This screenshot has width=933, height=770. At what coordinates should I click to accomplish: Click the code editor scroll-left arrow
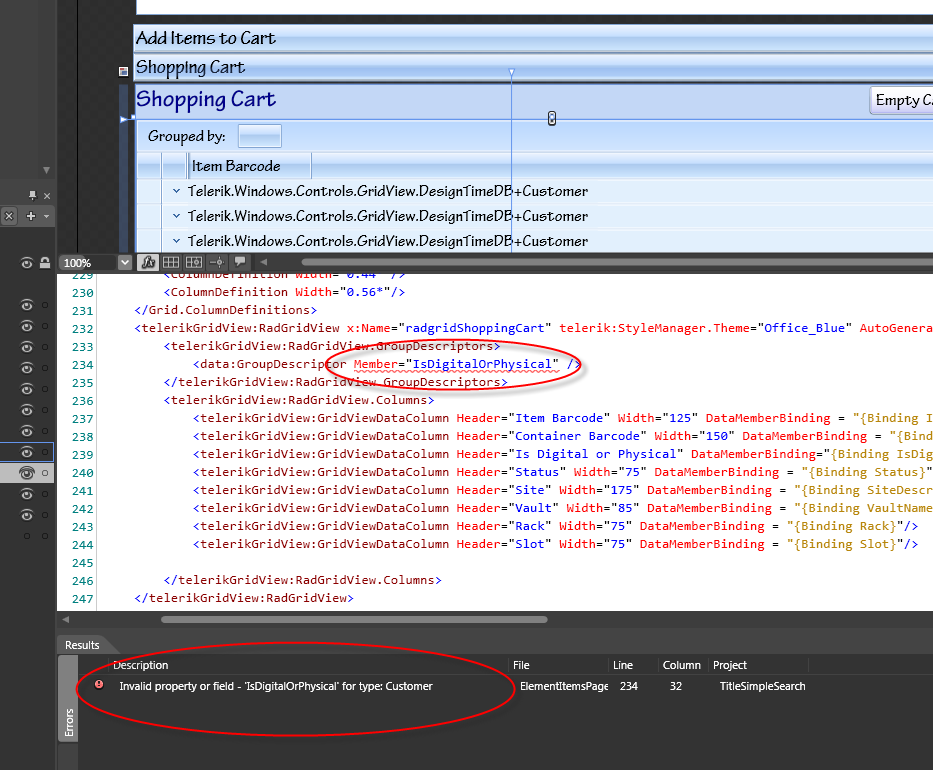coord(65,619)
